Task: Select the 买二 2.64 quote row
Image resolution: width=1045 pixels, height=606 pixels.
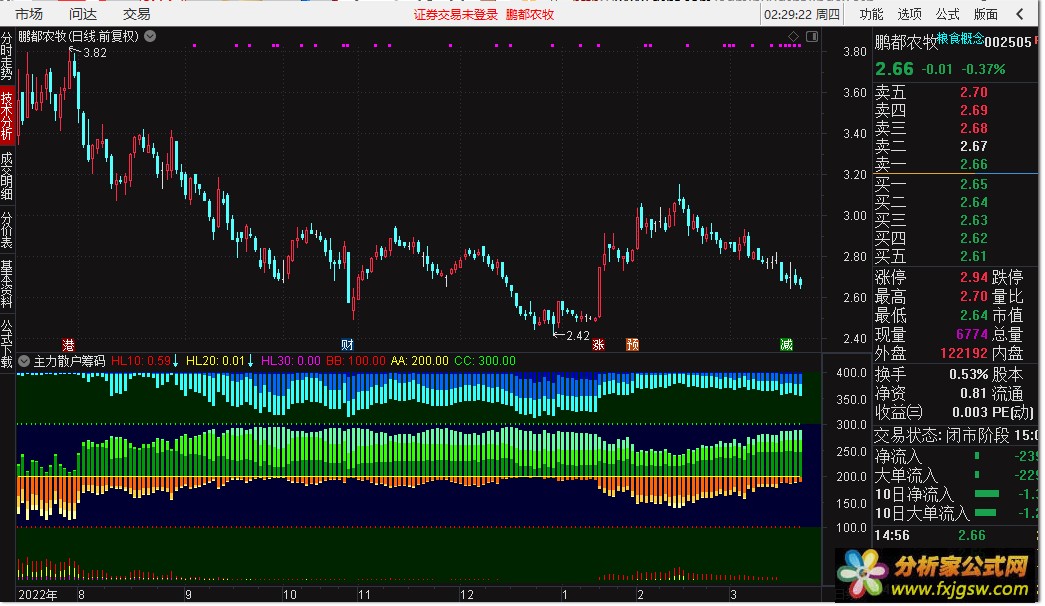Action: [957, 202]
